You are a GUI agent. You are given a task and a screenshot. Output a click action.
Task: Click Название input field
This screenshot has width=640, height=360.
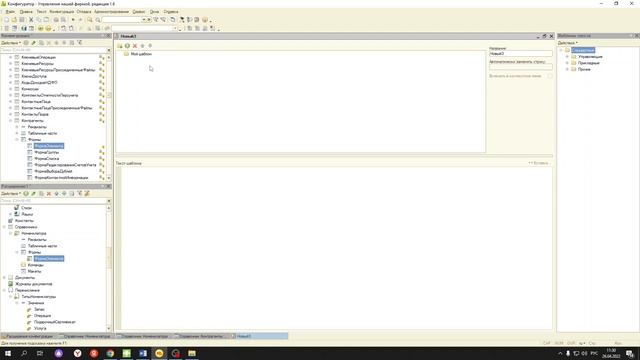pyautogui.click(x=521, y=54)
